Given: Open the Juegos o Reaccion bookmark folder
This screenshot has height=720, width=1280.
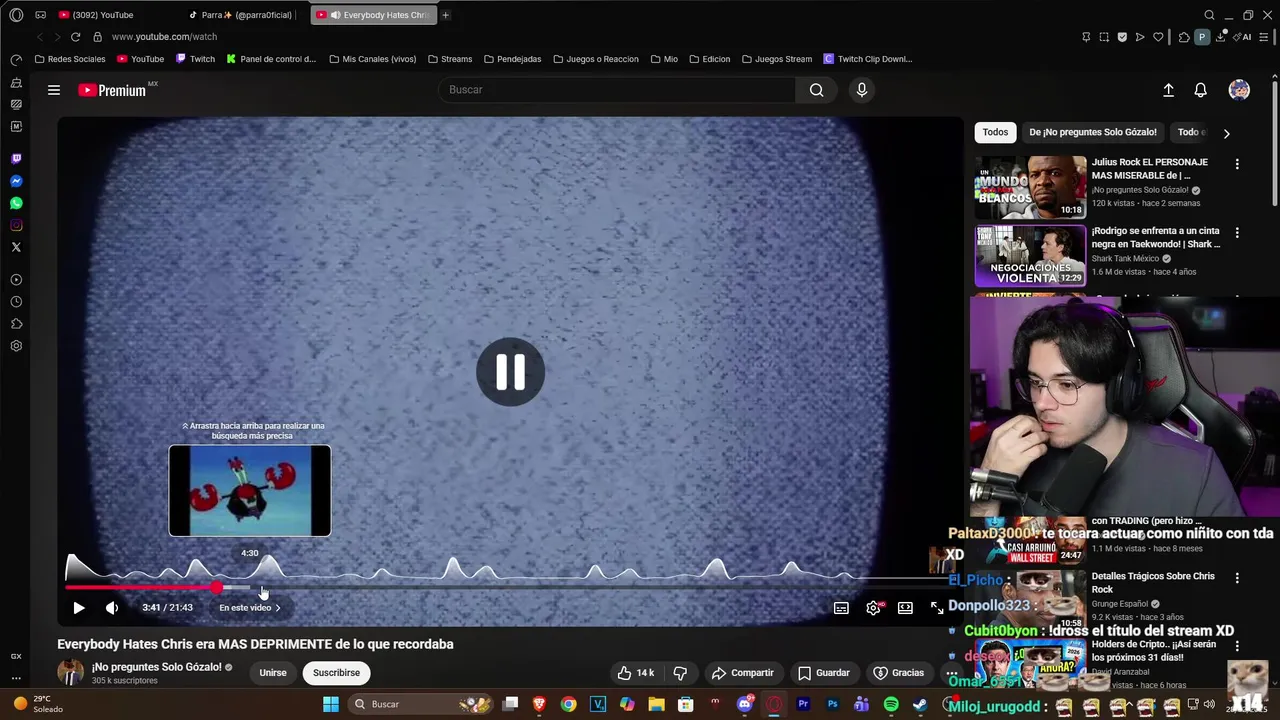Looking at the screenshot, I should pyautogui.click(x=595, y=59).
